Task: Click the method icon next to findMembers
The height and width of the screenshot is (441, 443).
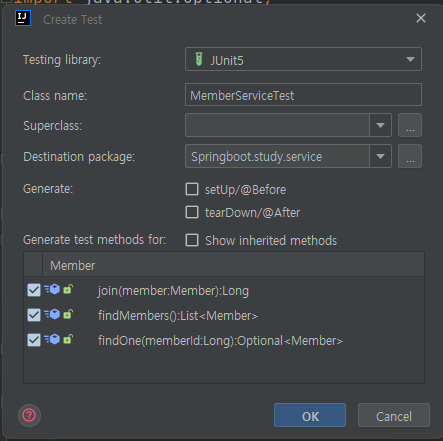Action: pos(52,314)
